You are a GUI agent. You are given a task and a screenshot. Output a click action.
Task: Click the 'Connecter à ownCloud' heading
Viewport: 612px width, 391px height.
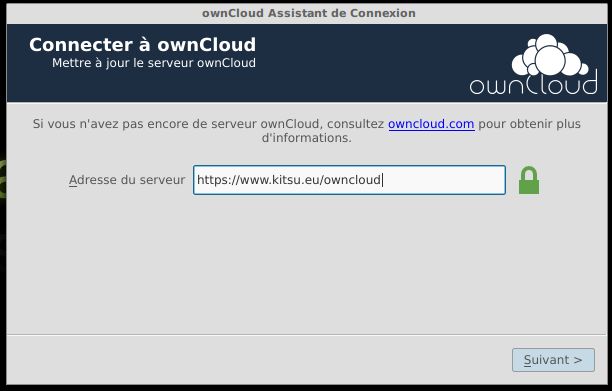[142, 45]
